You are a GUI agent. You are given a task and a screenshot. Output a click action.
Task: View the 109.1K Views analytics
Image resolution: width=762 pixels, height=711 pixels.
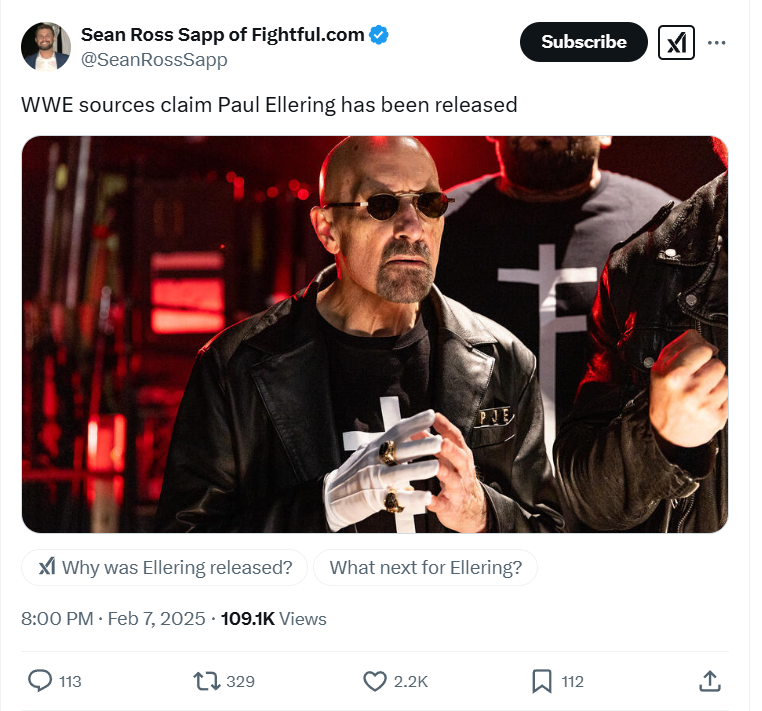[273, 619]
